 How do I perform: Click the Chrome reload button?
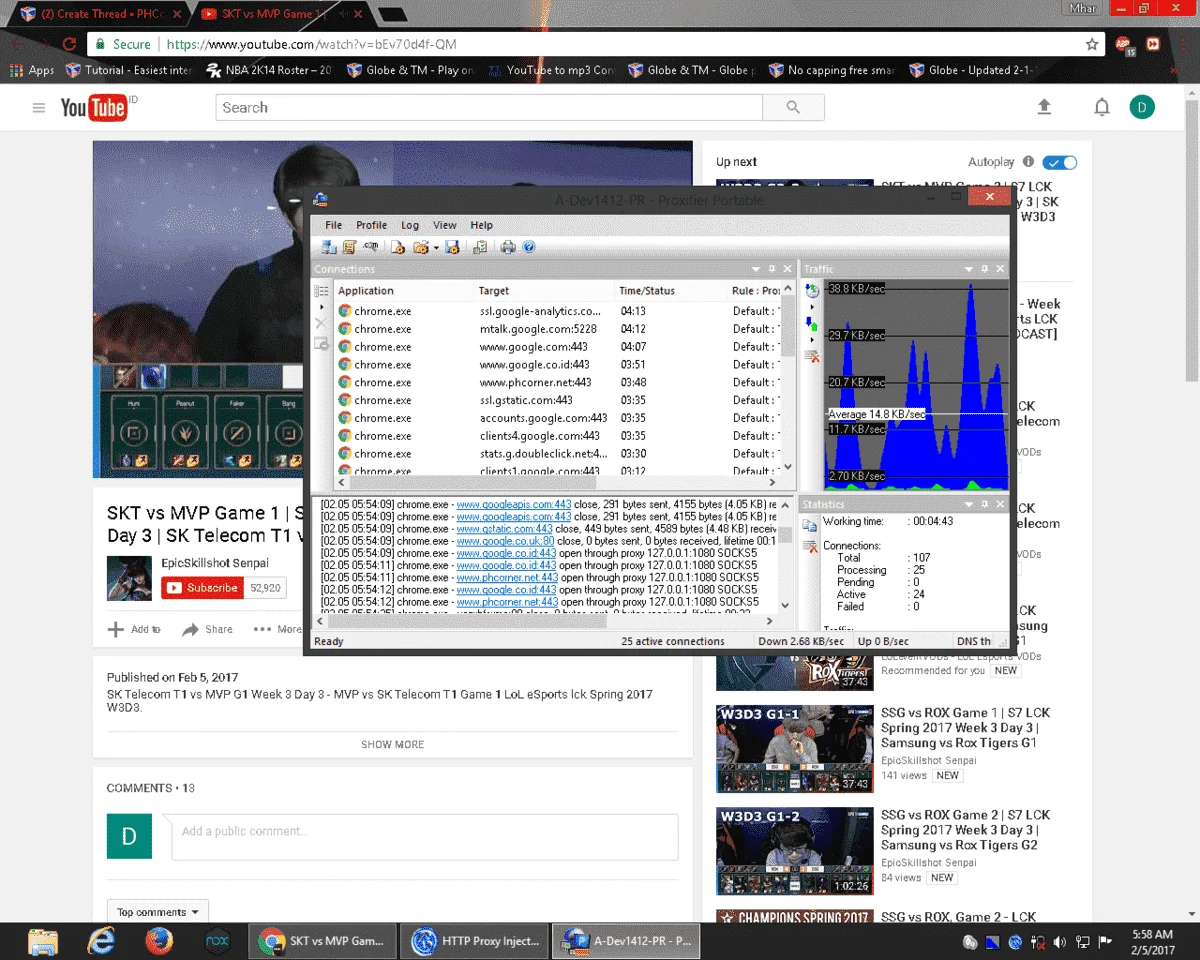point(69,44)
